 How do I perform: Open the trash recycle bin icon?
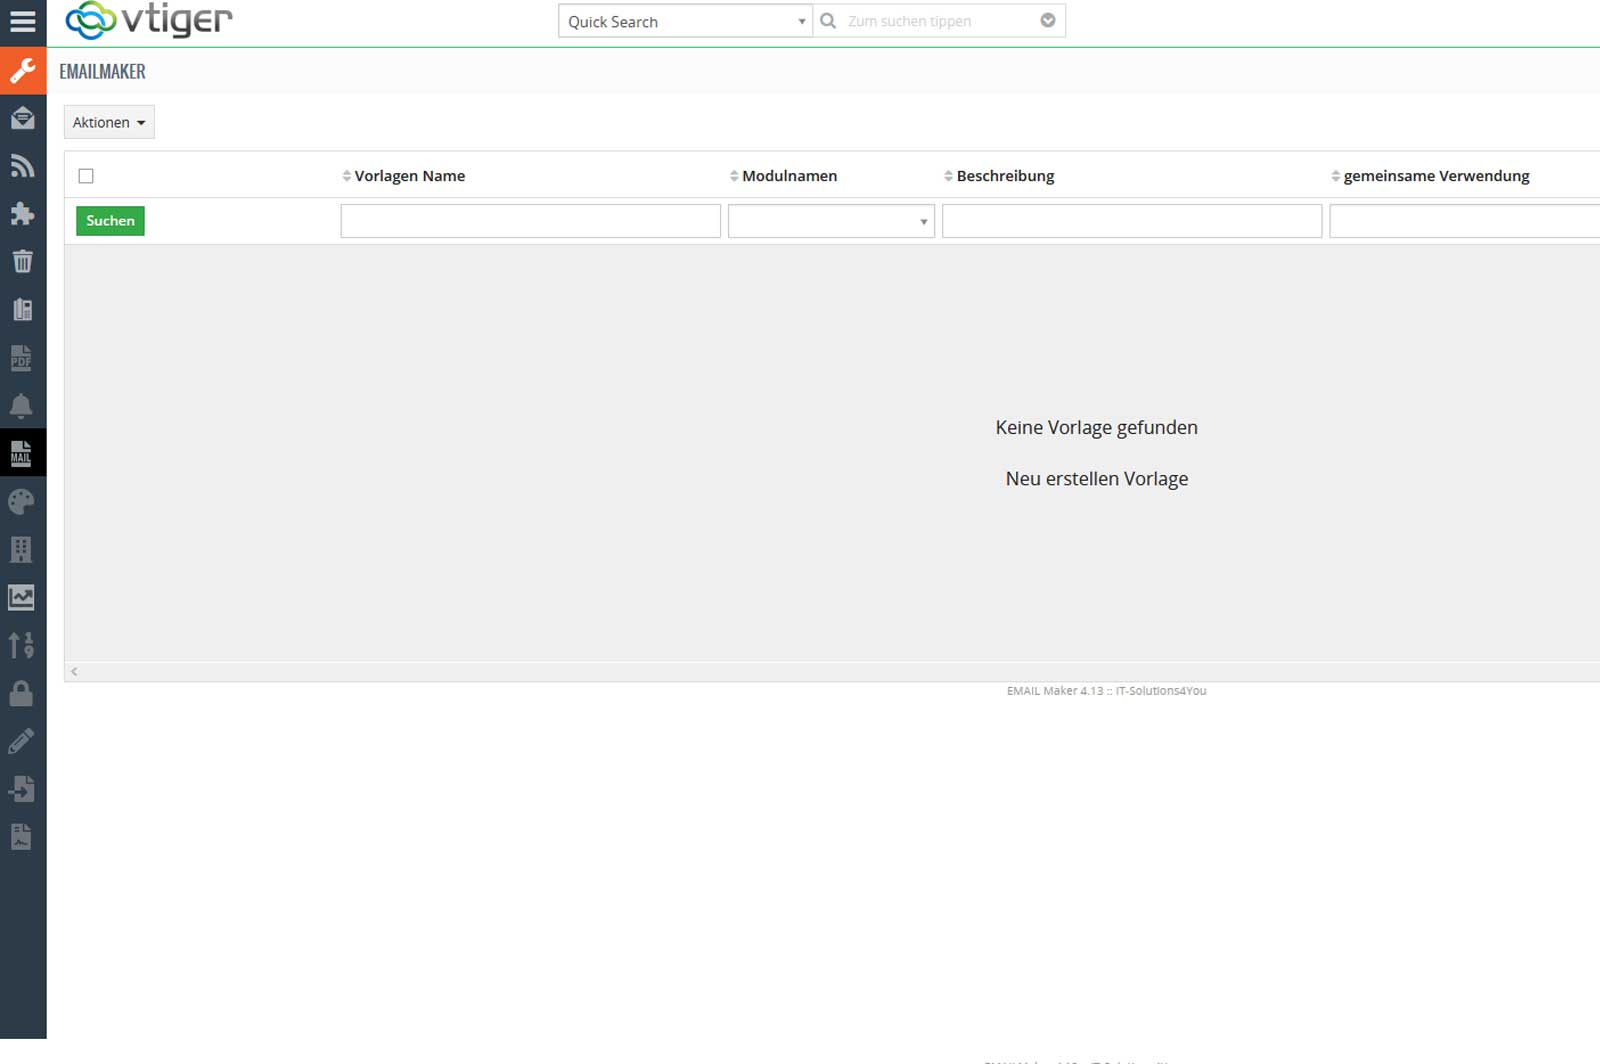(22, 261)
